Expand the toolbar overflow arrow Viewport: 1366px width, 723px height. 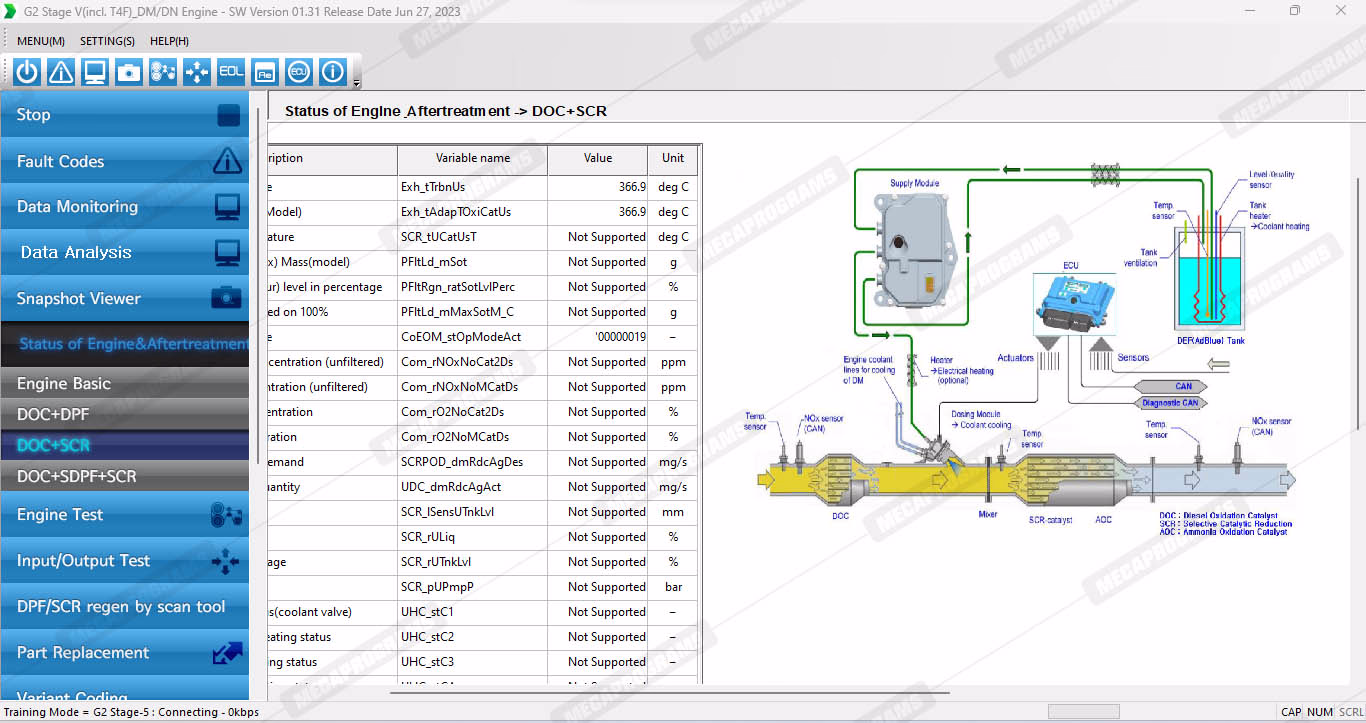point(357,84)
